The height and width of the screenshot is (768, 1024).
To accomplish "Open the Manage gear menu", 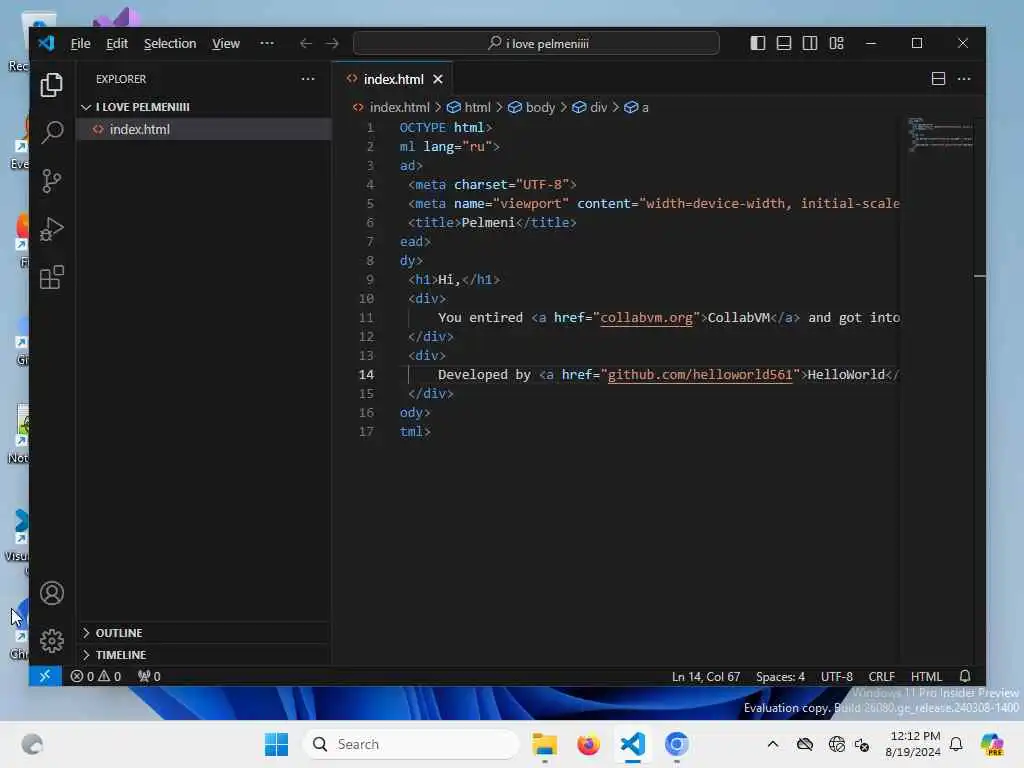I will click(52, 641).
